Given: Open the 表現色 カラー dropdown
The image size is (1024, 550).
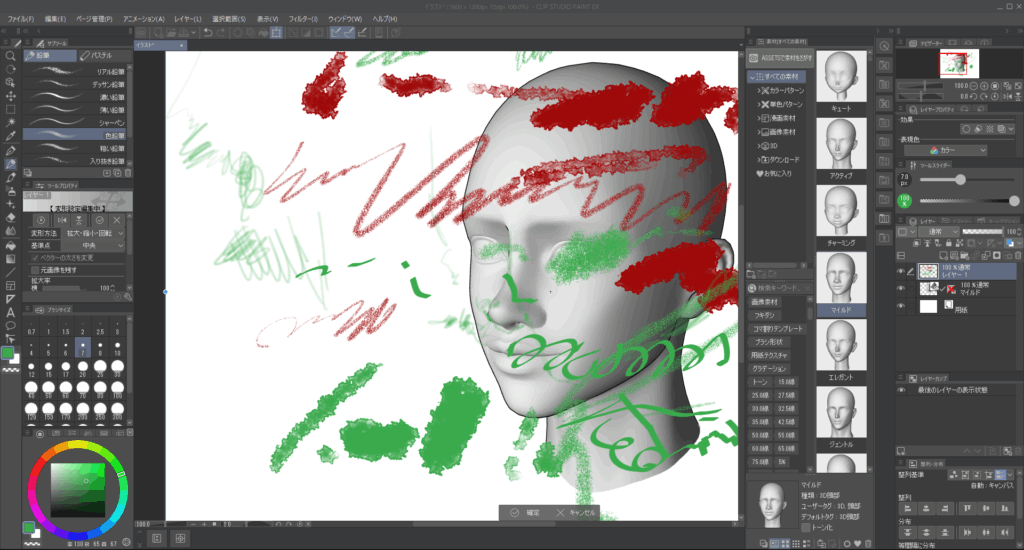Looking at the screenshot, I should click(x=953, y=150).
